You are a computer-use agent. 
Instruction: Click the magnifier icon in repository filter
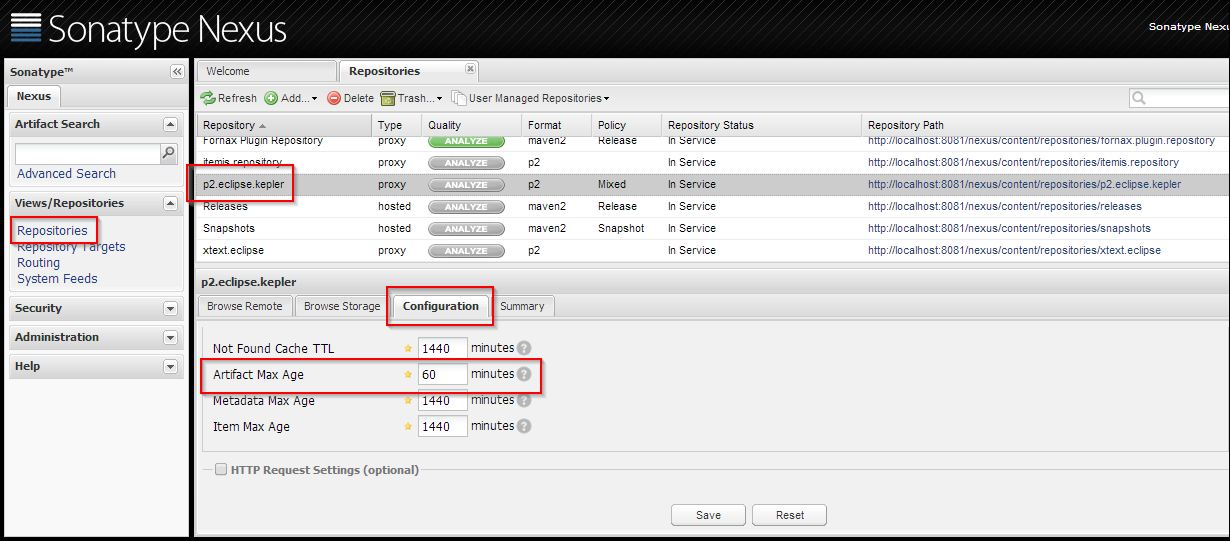click(x=1139, y=98)
